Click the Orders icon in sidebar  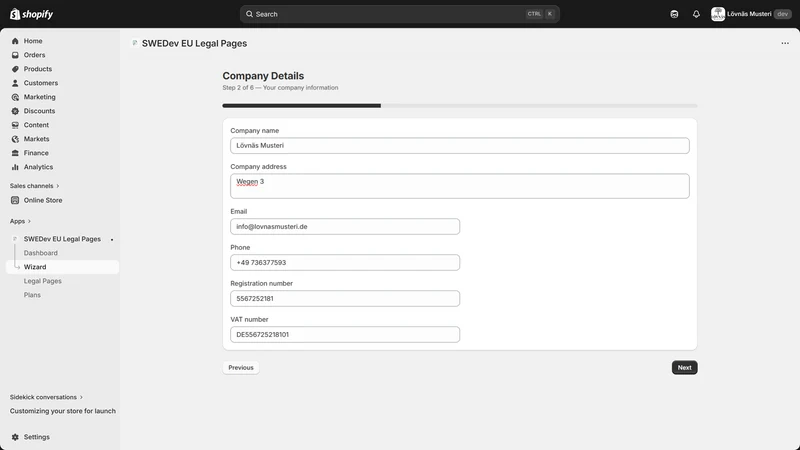(x=15, y=55)
